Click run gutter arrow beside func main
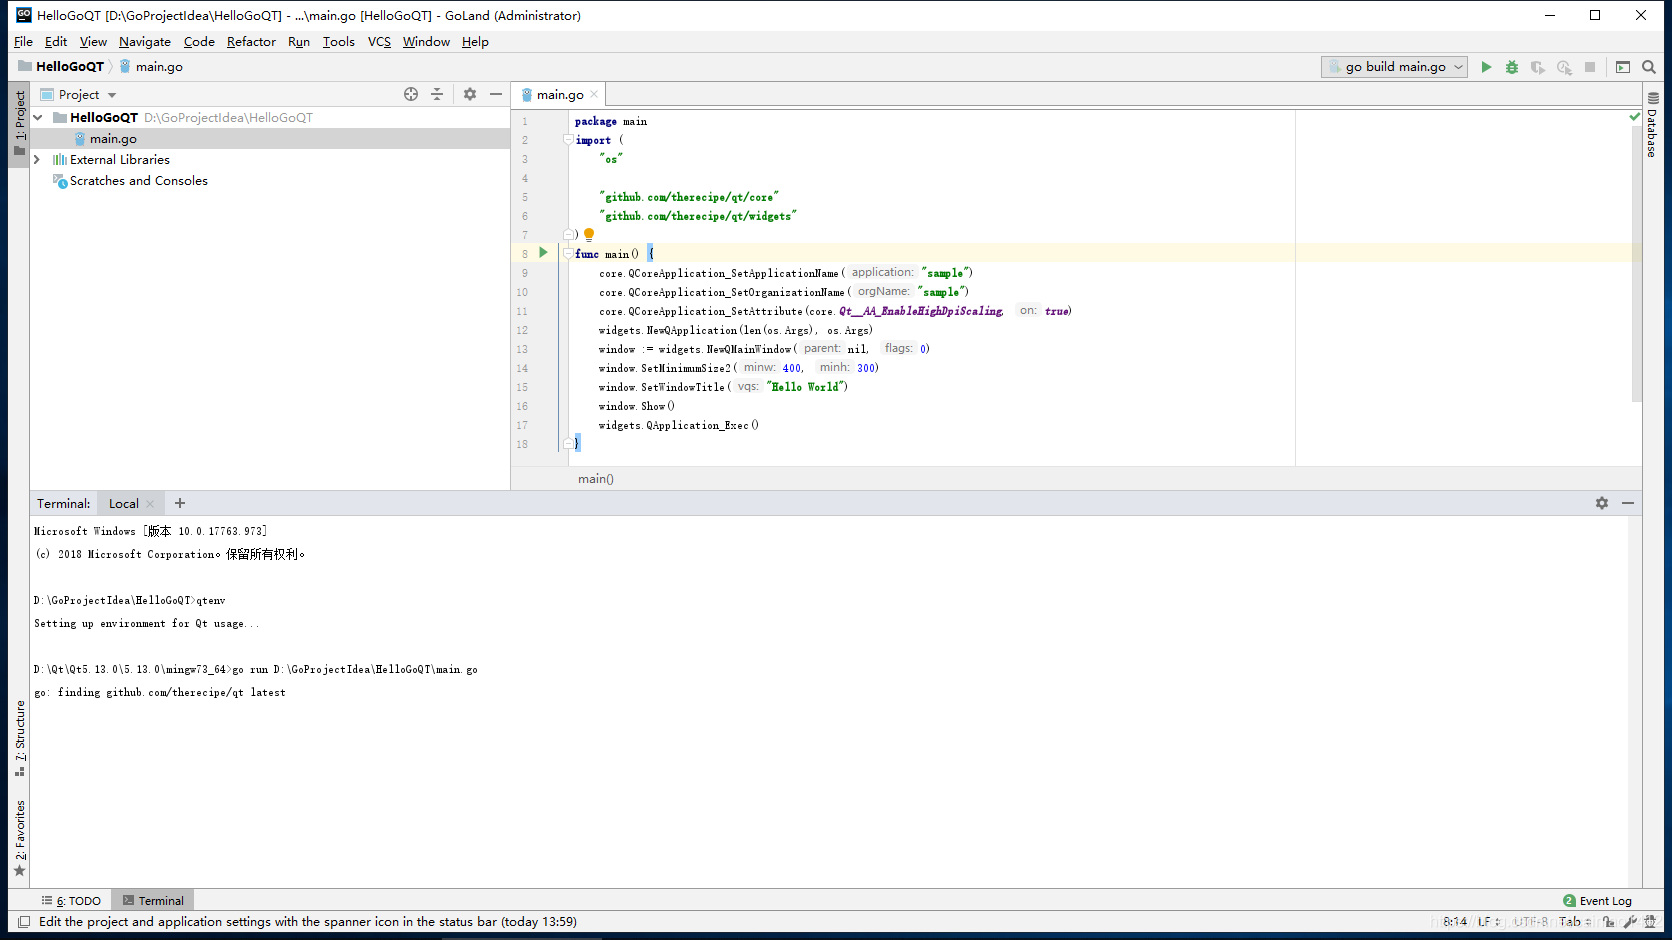Image resolution: width=1672 pixels, height=940 pixels. pyautogui.click(x=543, y=253)
